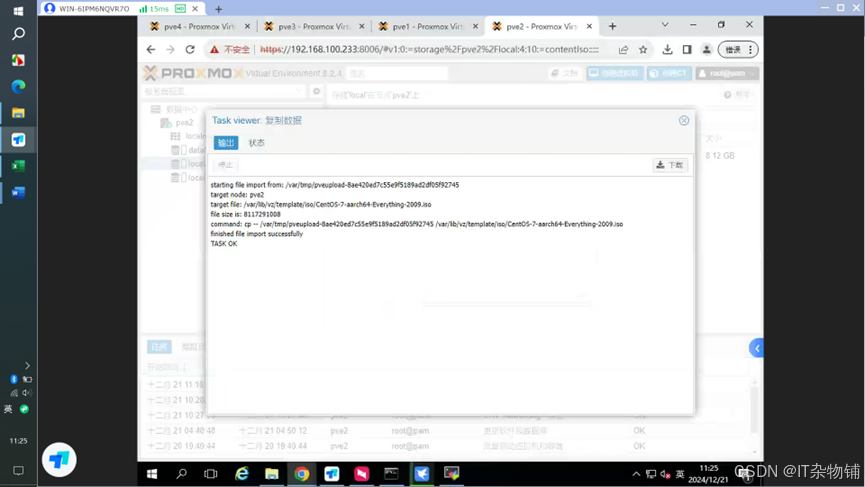
Task: Reload the current page
Action: tap(190, 50)
